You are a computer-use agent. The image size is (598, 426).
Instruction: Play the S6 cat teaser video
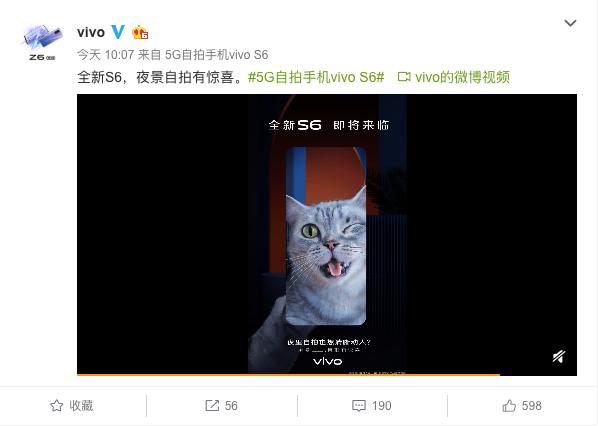pos(327,234)
